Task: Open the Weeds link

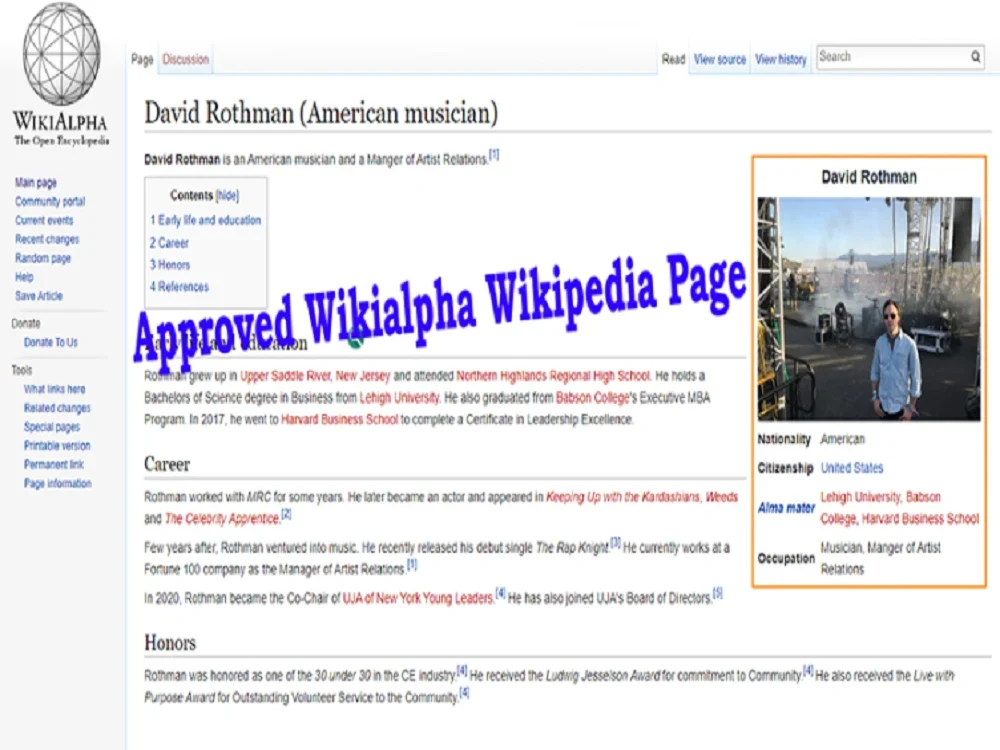Action: 721,497
